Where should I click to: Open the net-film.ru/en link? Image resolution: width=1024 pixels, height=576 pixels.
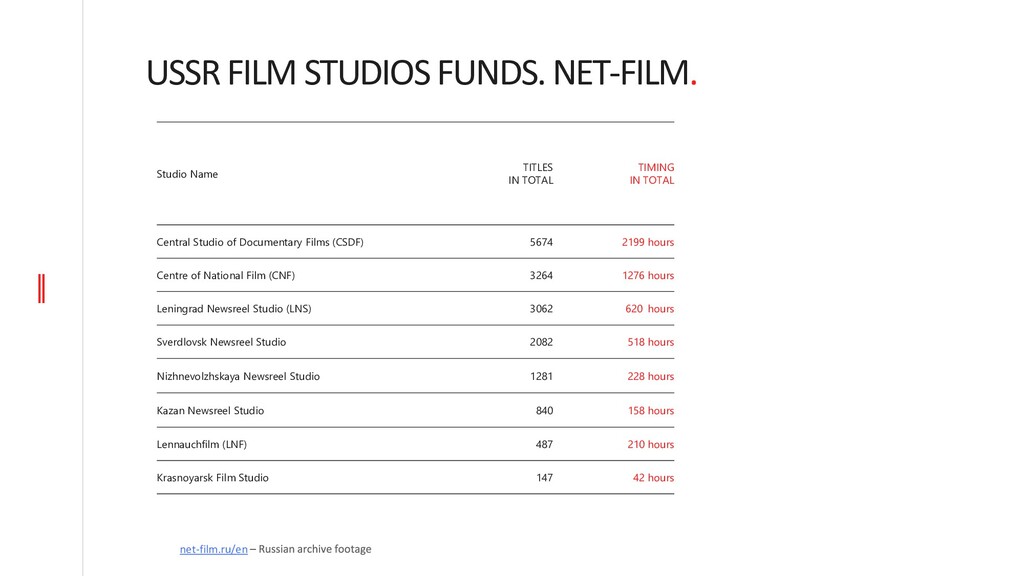214,549
